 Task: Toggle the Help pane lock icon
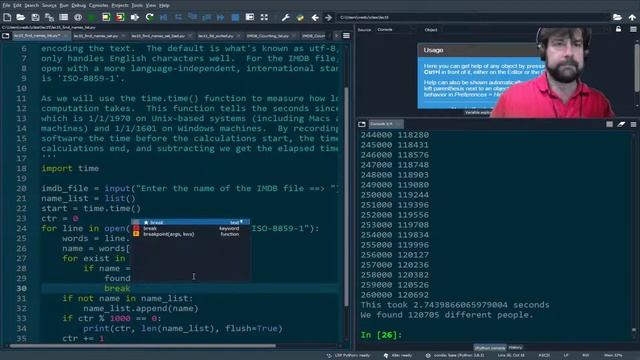(x=618, y=29)
